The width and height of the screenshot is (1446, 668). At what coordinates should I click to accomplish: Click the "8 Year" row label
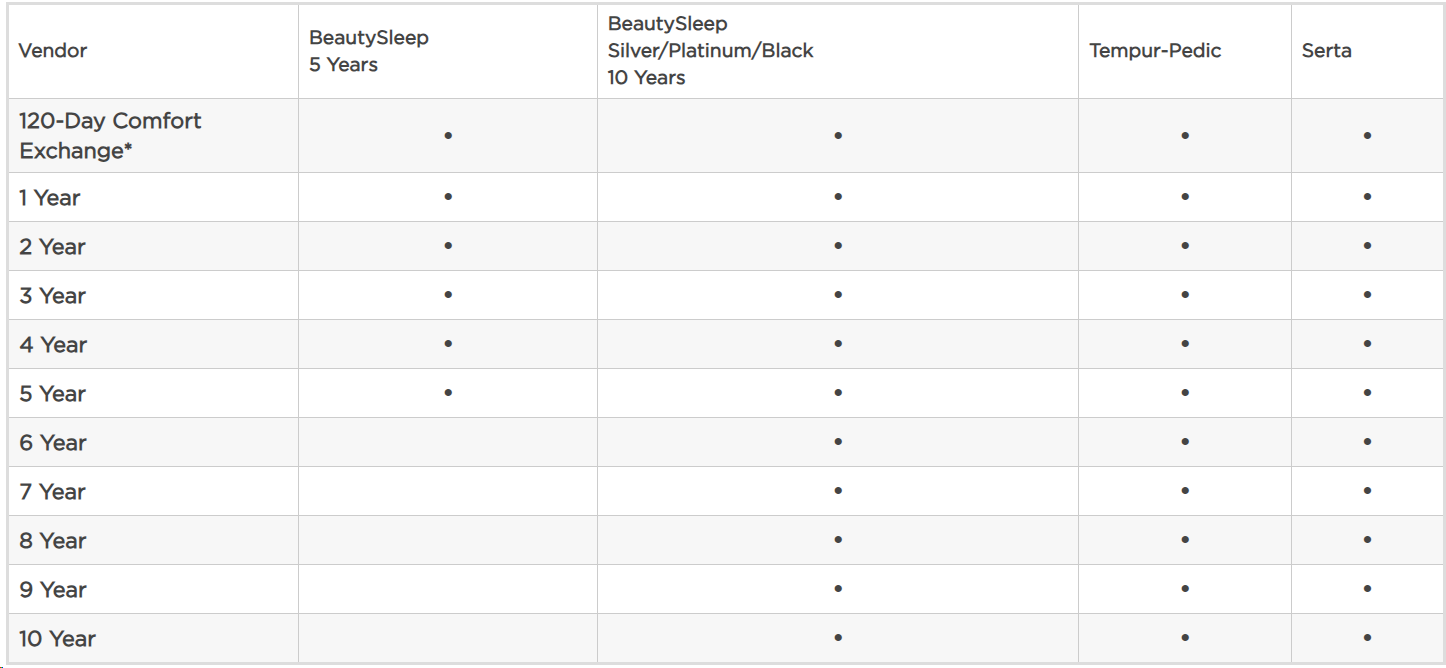53,541
